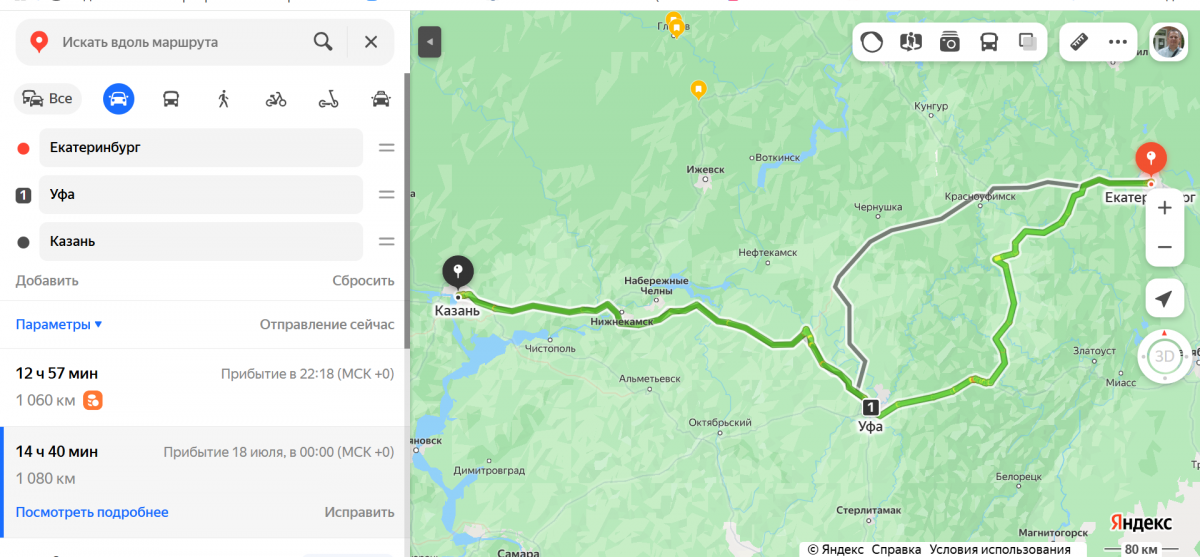The width and height of the screenshot is (1200, 557).
Task: Clear the route search with X
Action: [371, 42]
